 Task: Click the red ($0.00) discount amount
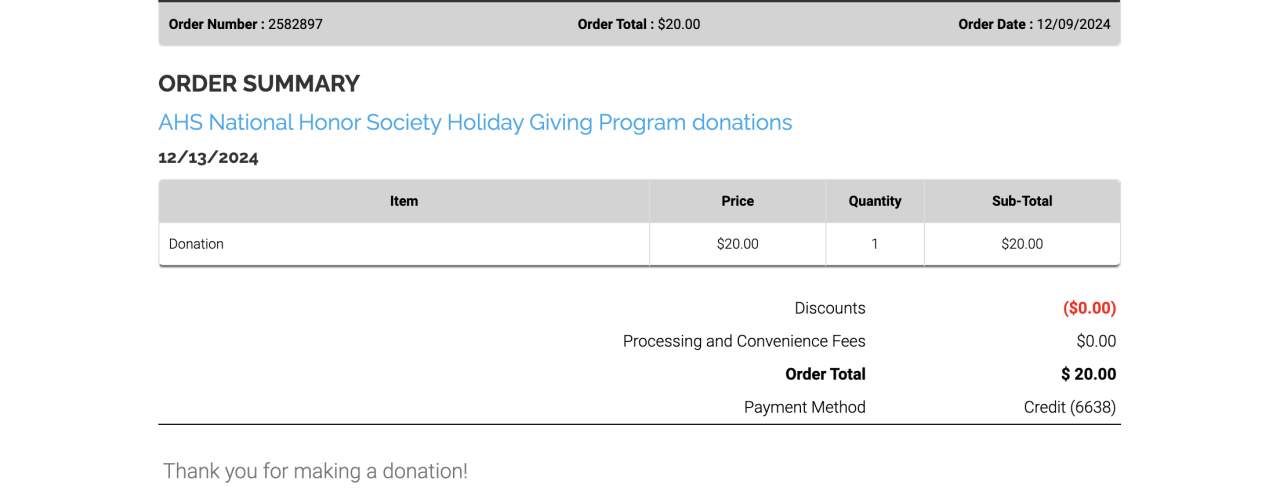[x=1089, y=308]
